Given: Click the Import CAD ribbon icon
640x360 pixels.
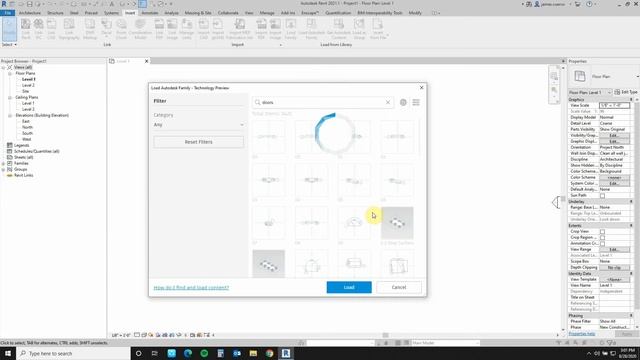Looking at the screenshot, I should [x=204, y=29].
